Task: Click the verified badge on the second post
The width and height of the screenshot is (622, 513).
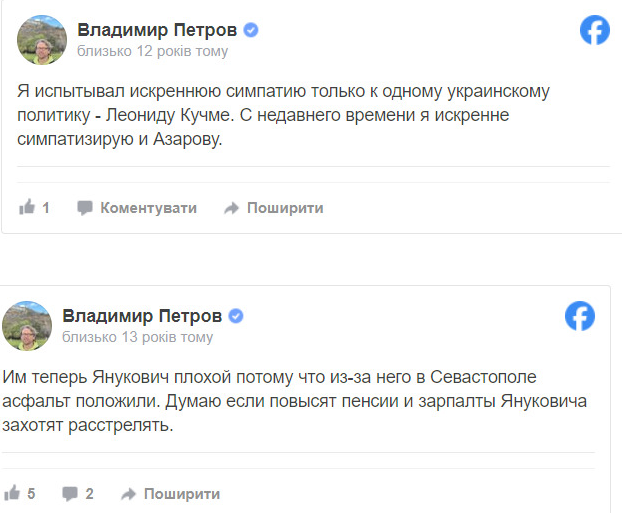Action: coord(237,316)
